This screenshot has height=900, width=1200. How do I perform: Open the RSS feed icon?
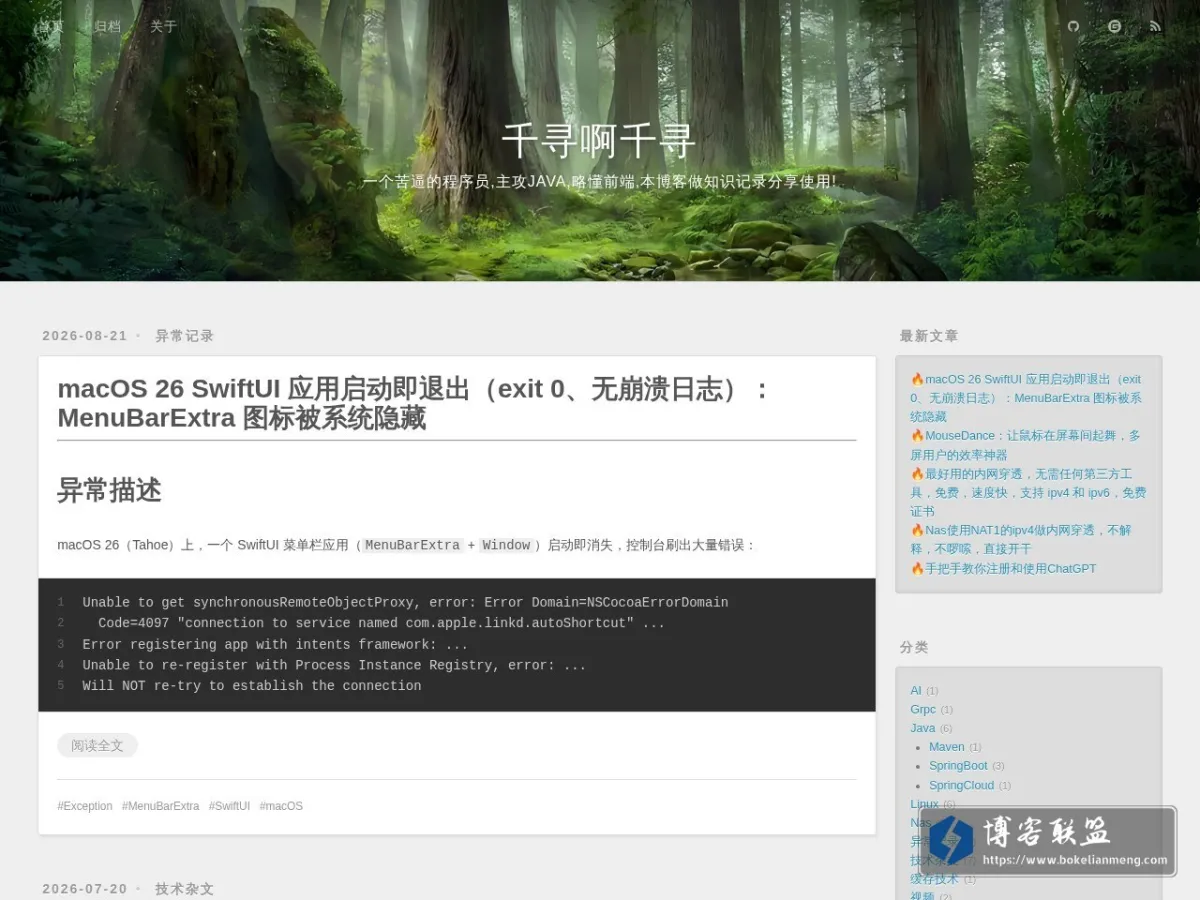(x=1155, y=26)
